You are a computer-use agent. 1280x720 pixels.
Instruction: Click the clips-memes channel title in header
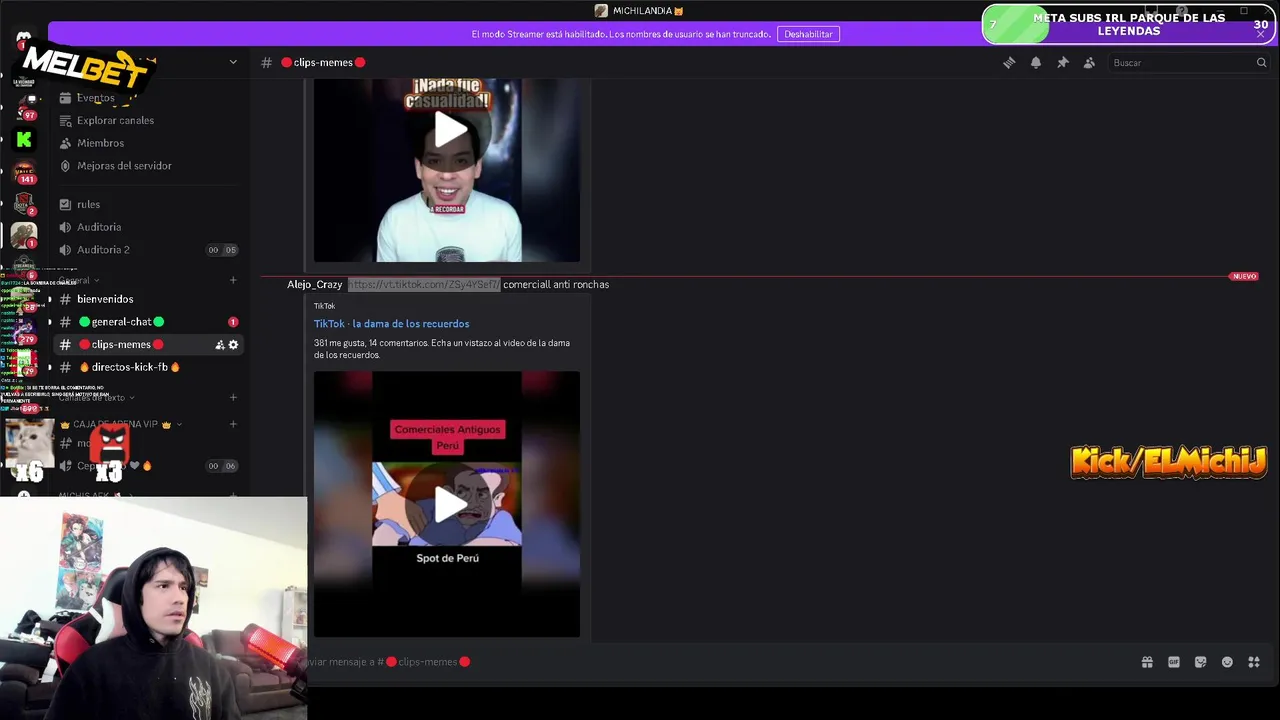(323, 62)
